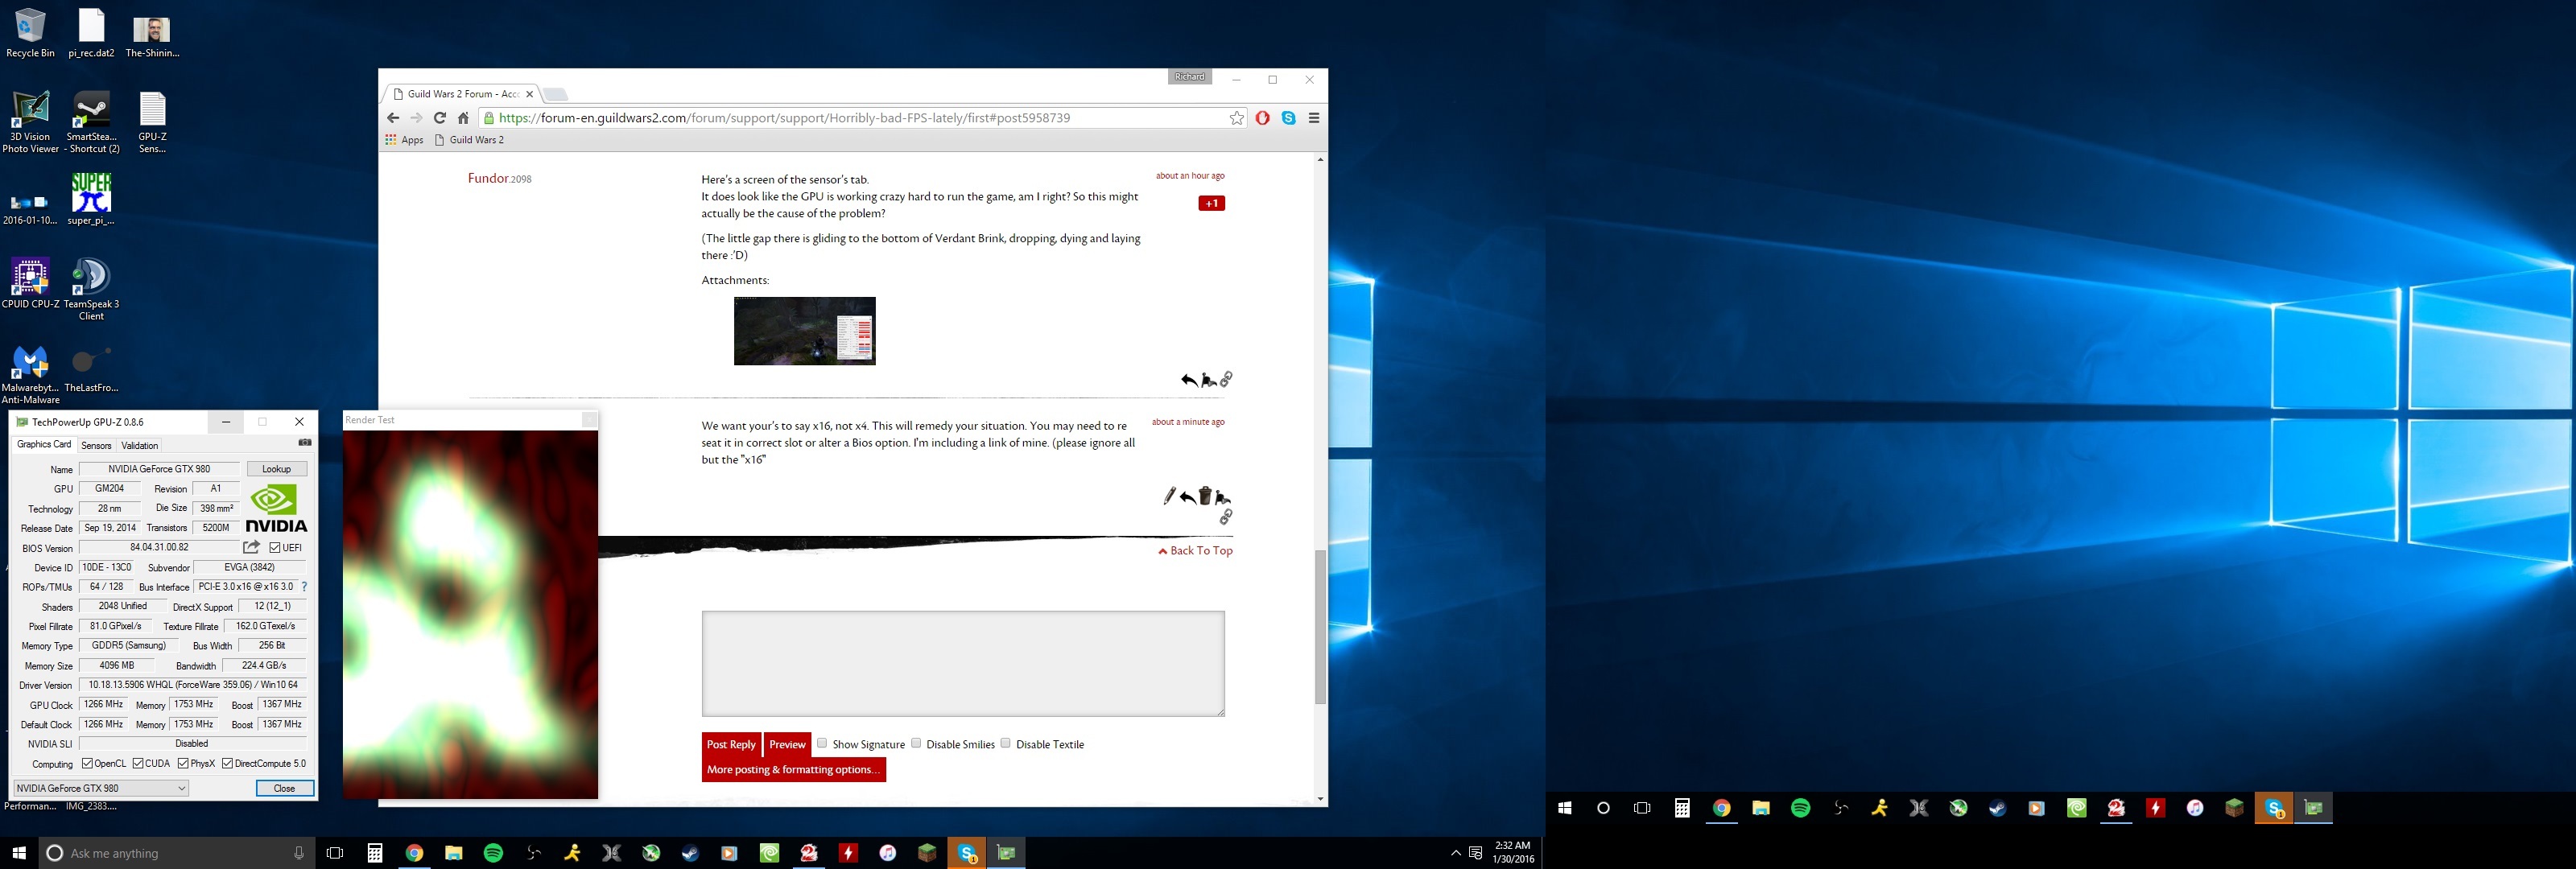Click the GPU-Z Close button
Image resolution: width=2576 pixels, height=869 pixels.
coord(285,788)
